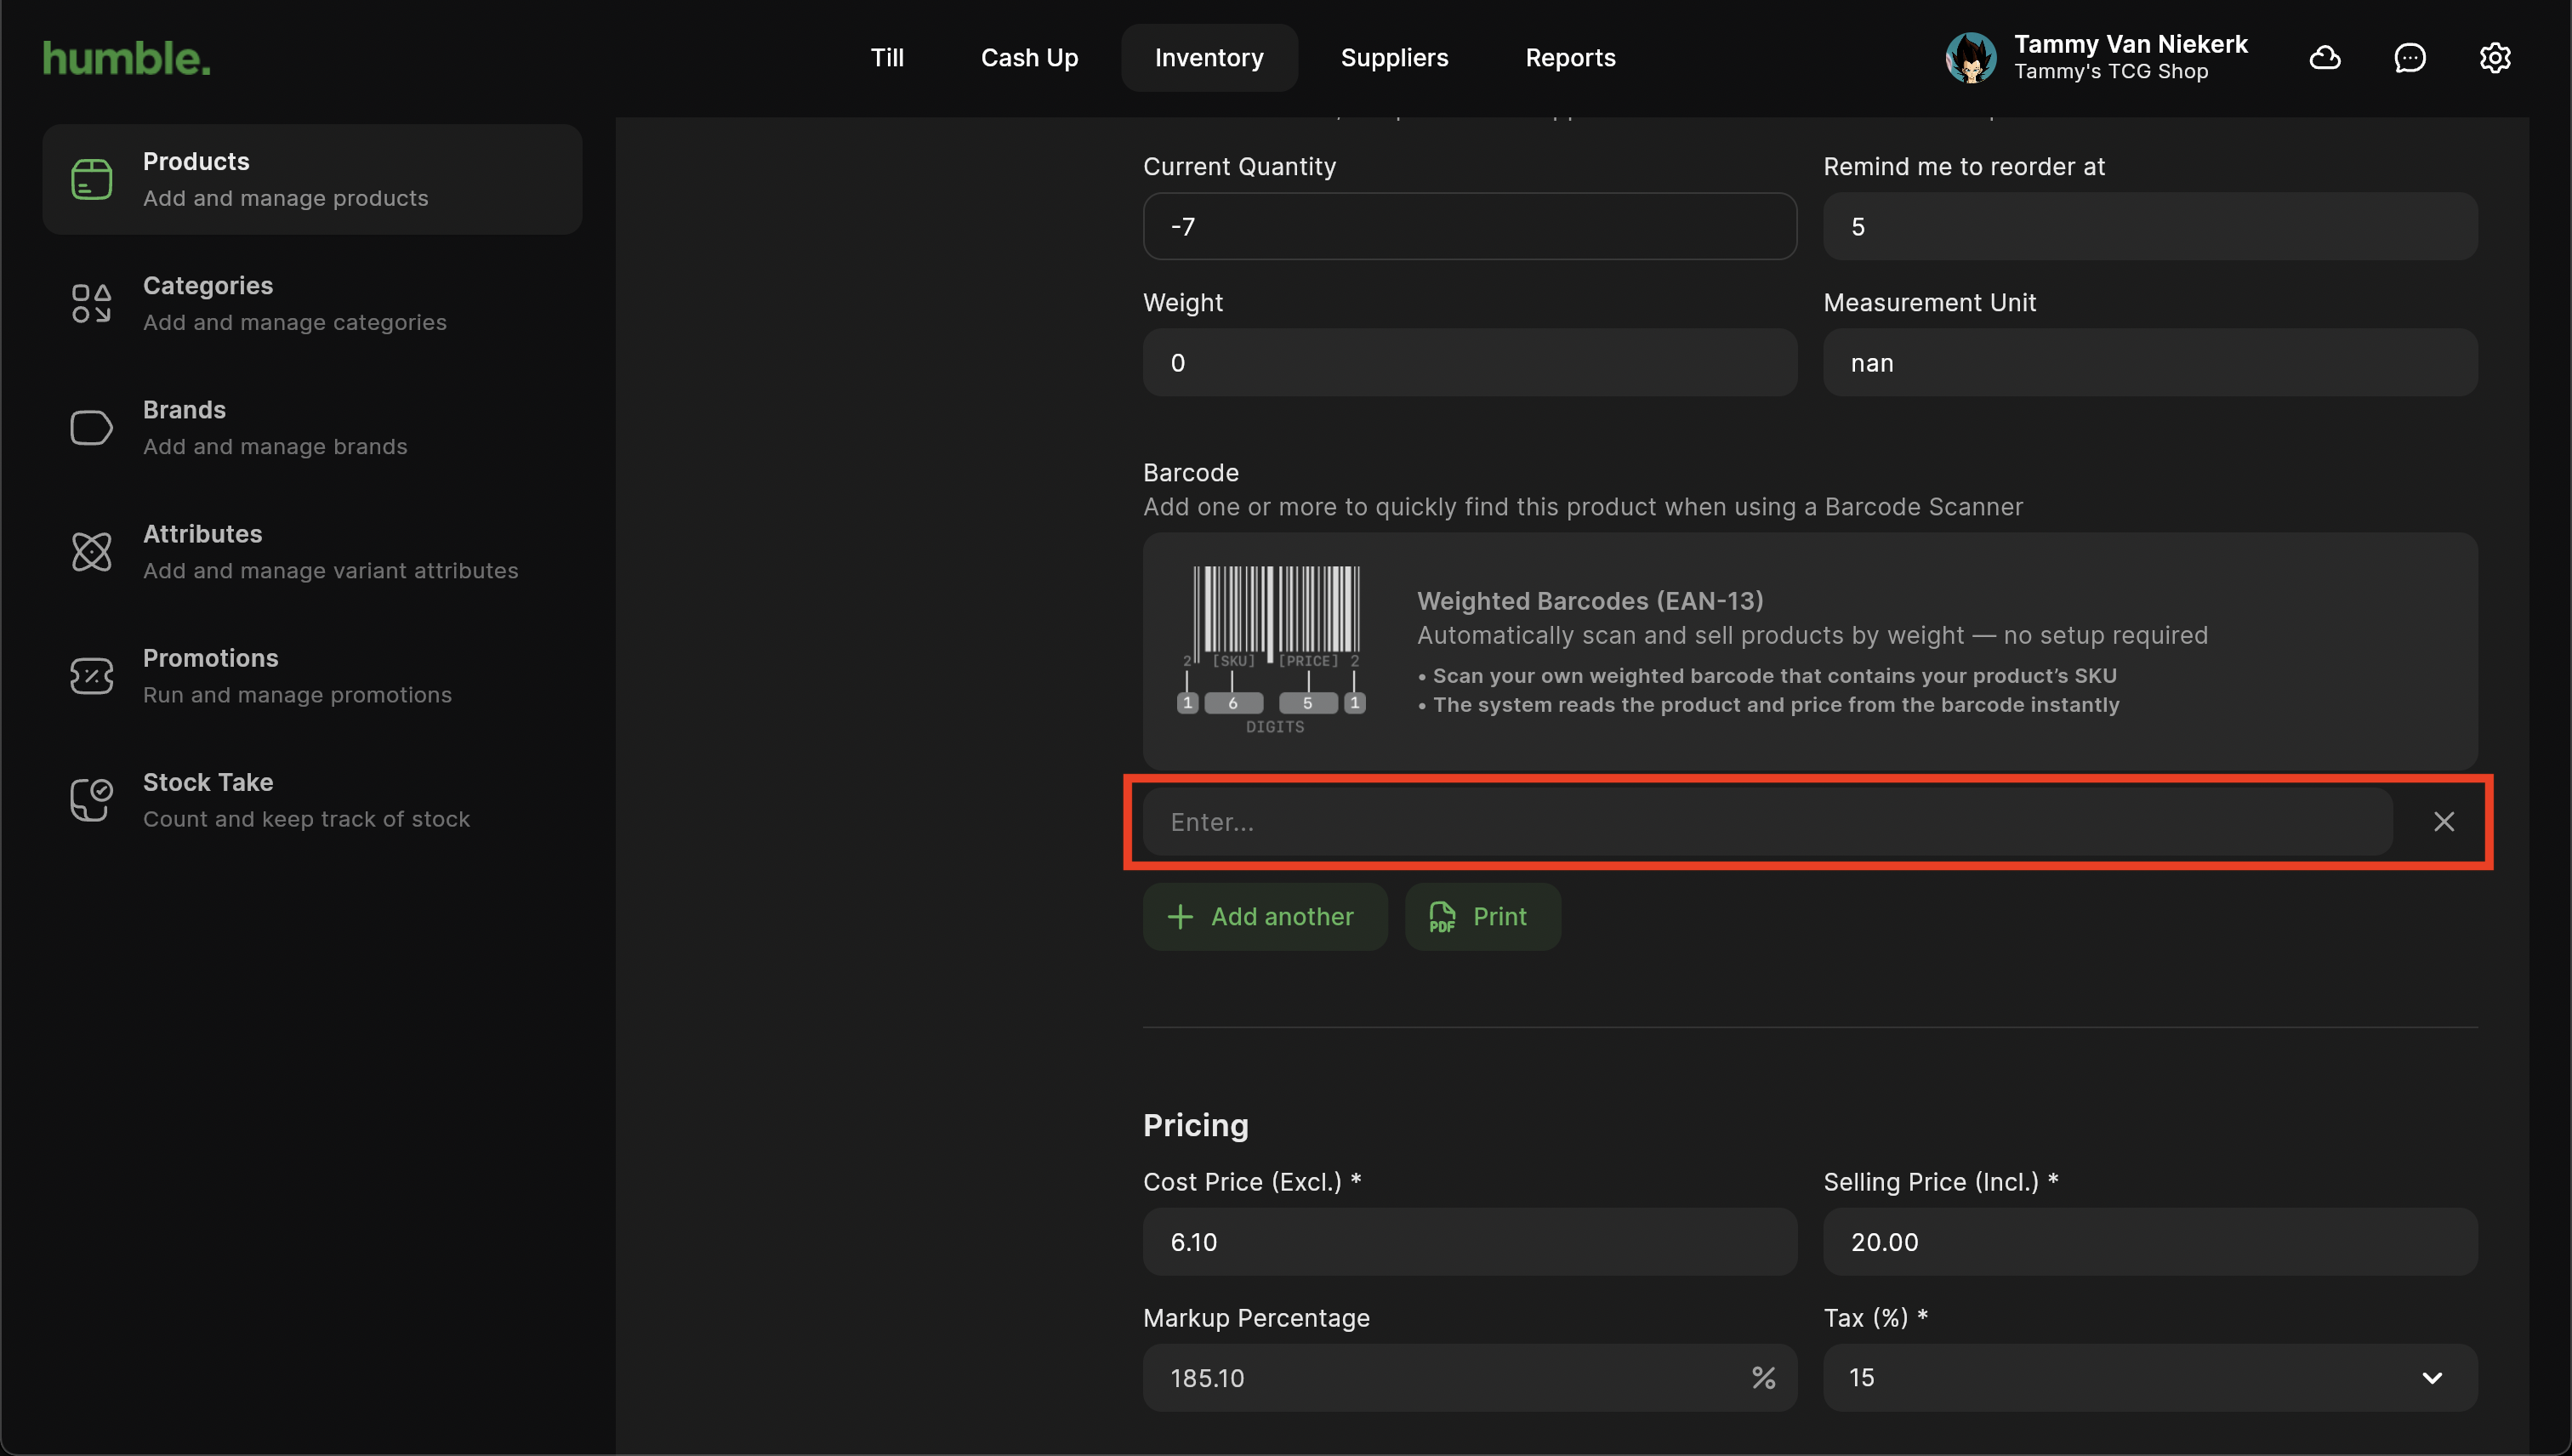Focus the barcode Enter... field
Screen dimensions: 2572x1456
click(1766, 822)
